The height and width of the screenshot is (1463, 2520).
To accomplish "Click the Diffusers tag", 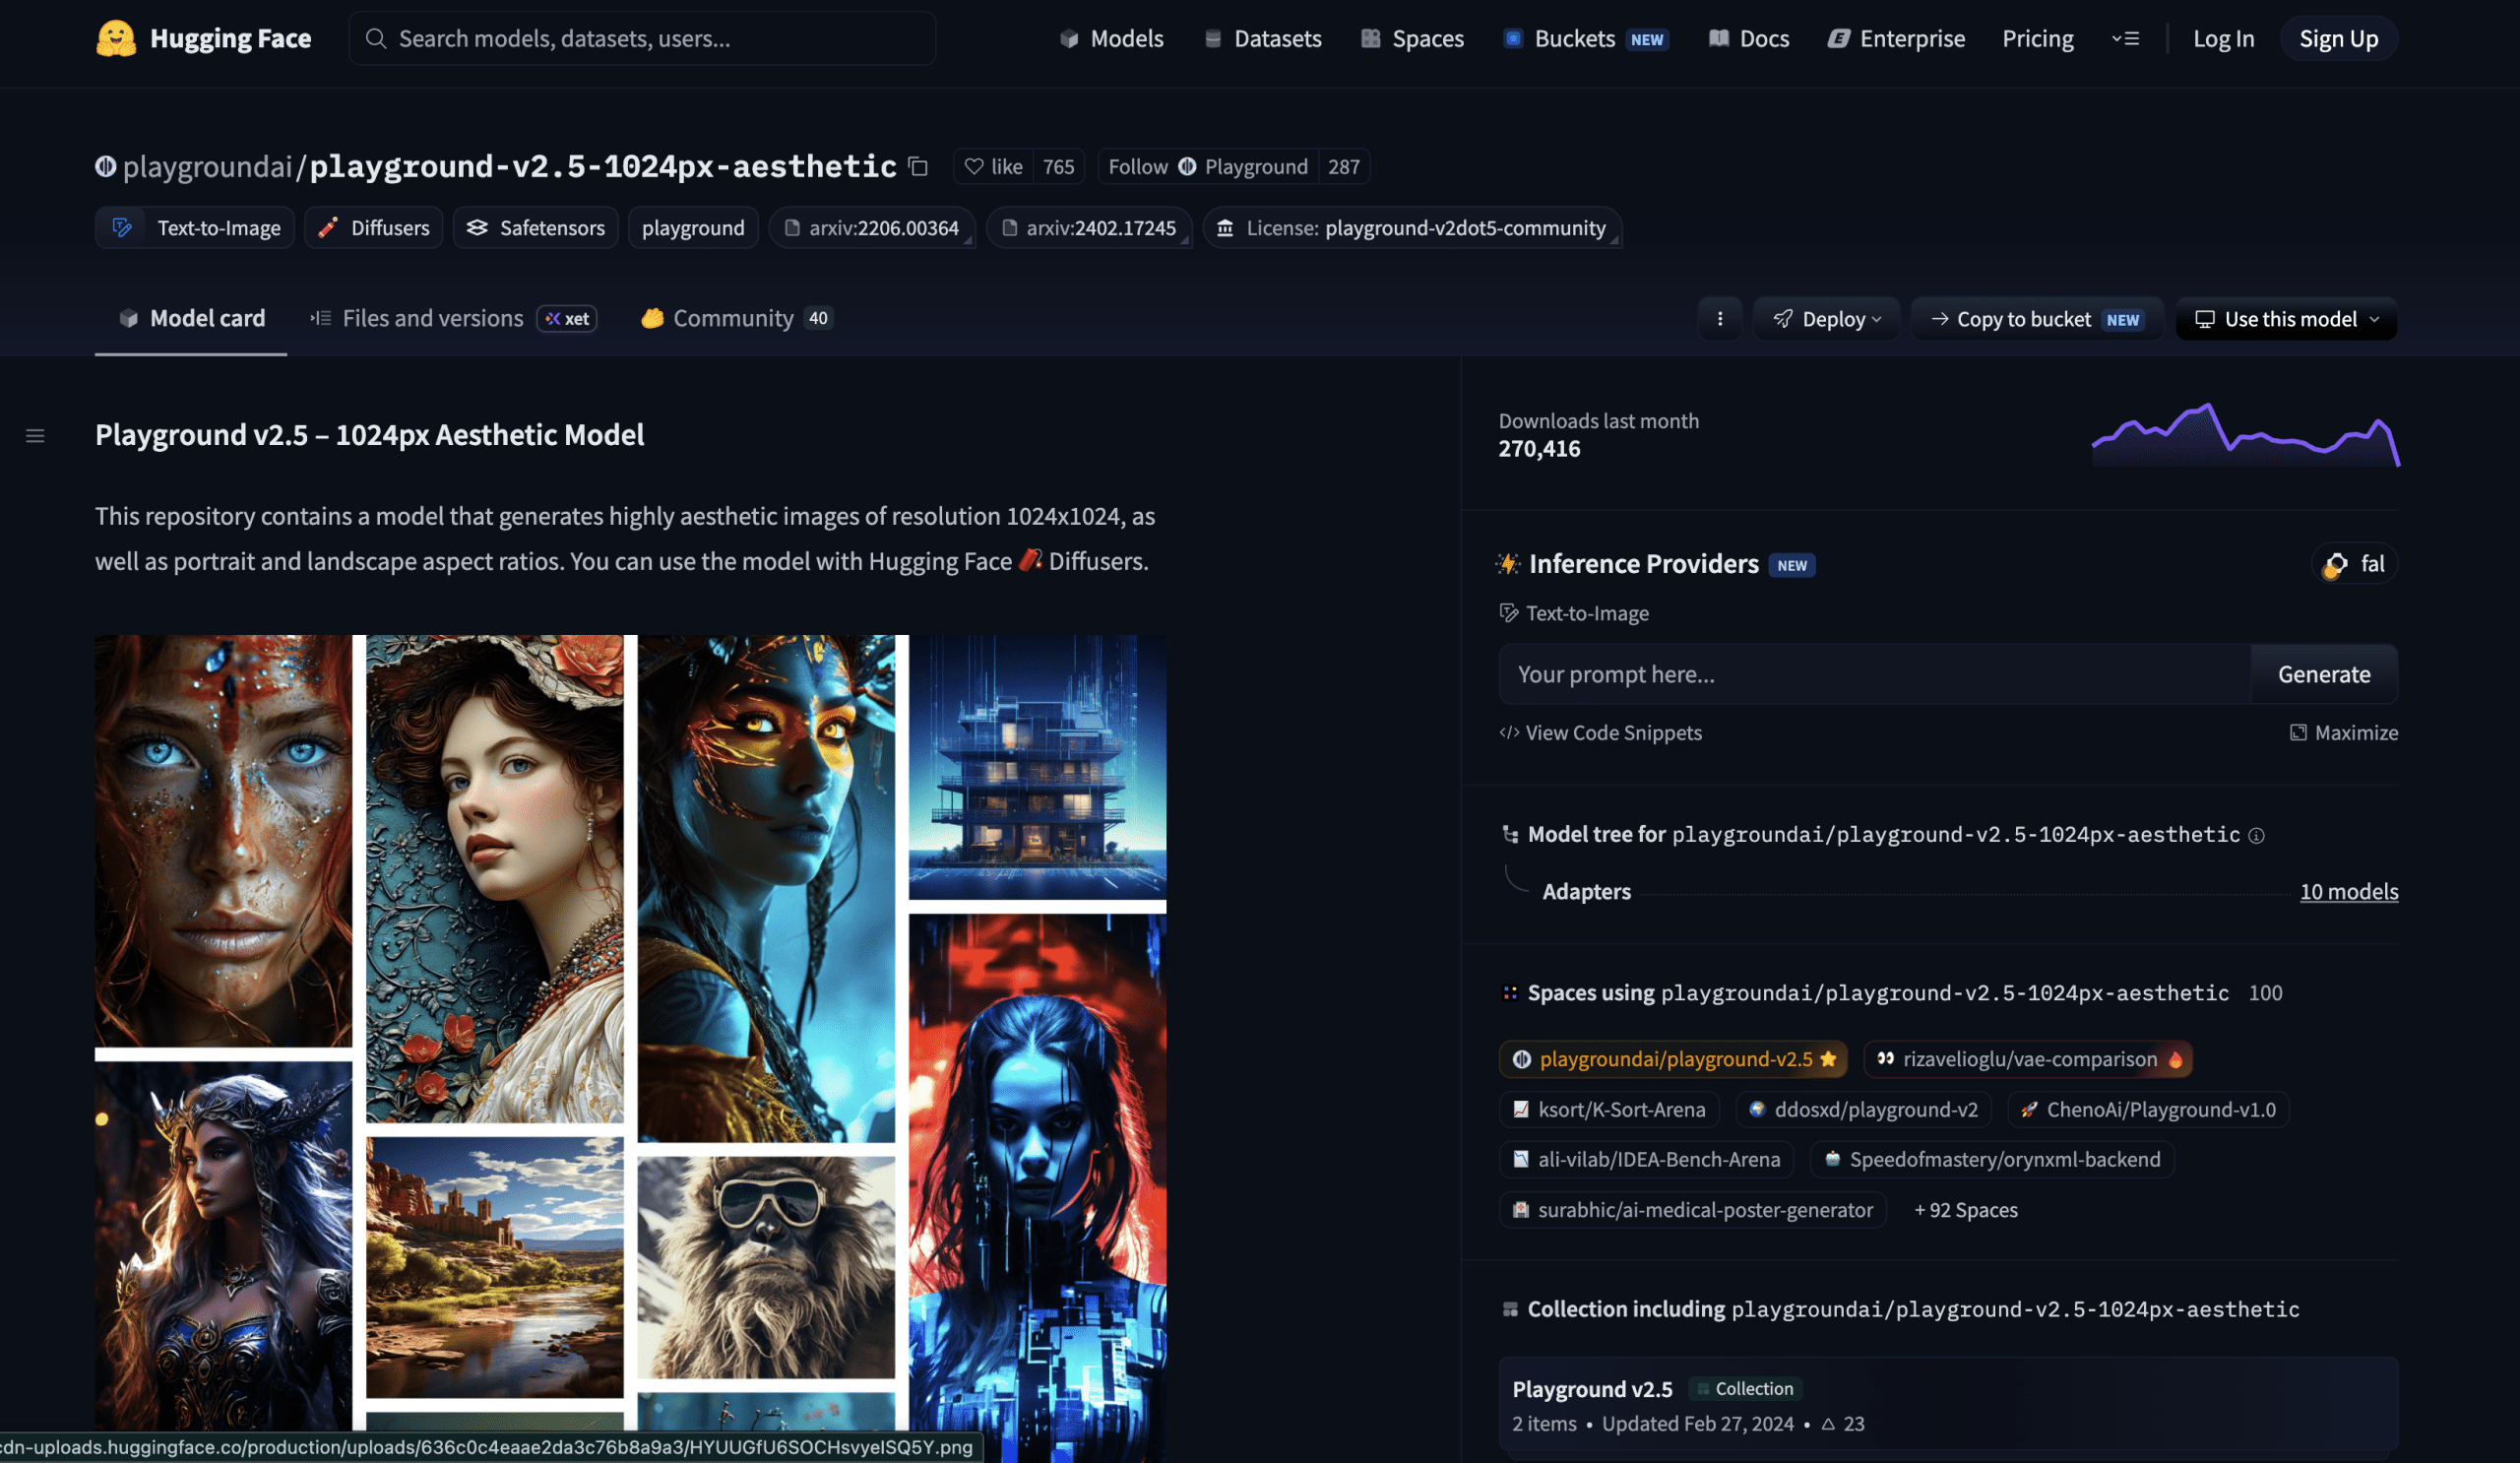I will (x=374, y=228).
